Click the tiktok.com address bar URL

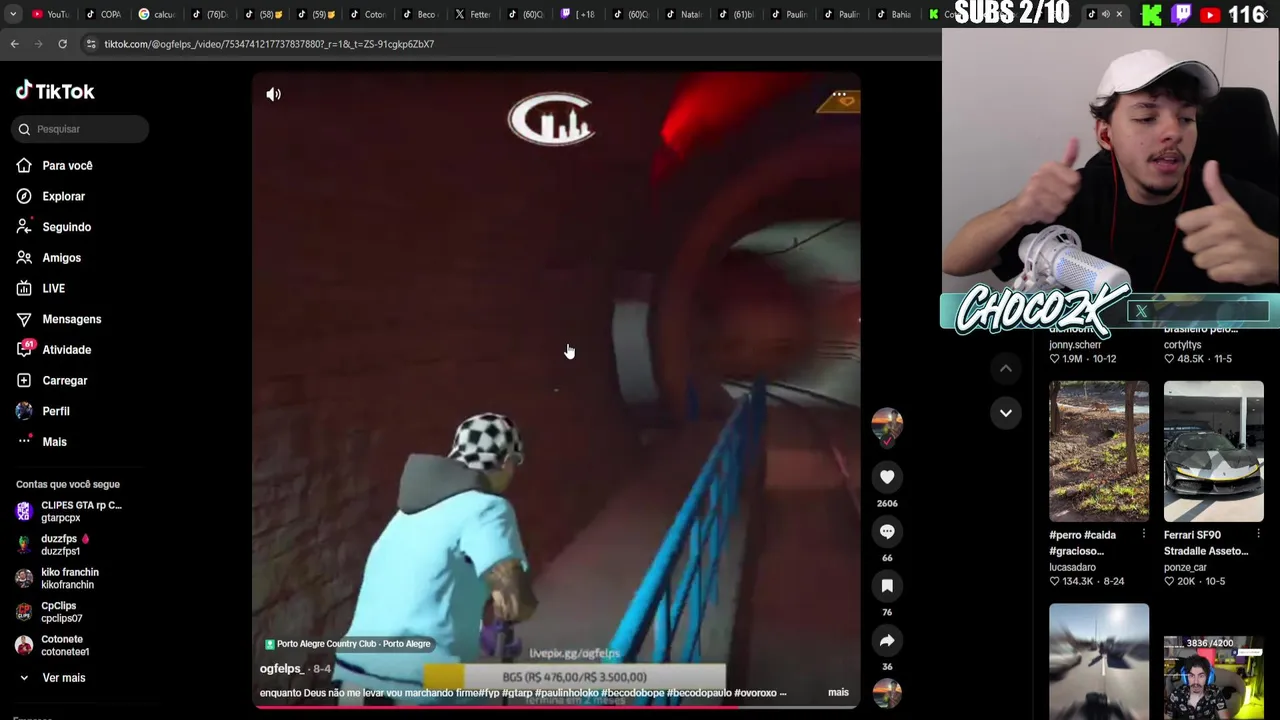pyautogui.click(x=269, y=44)
